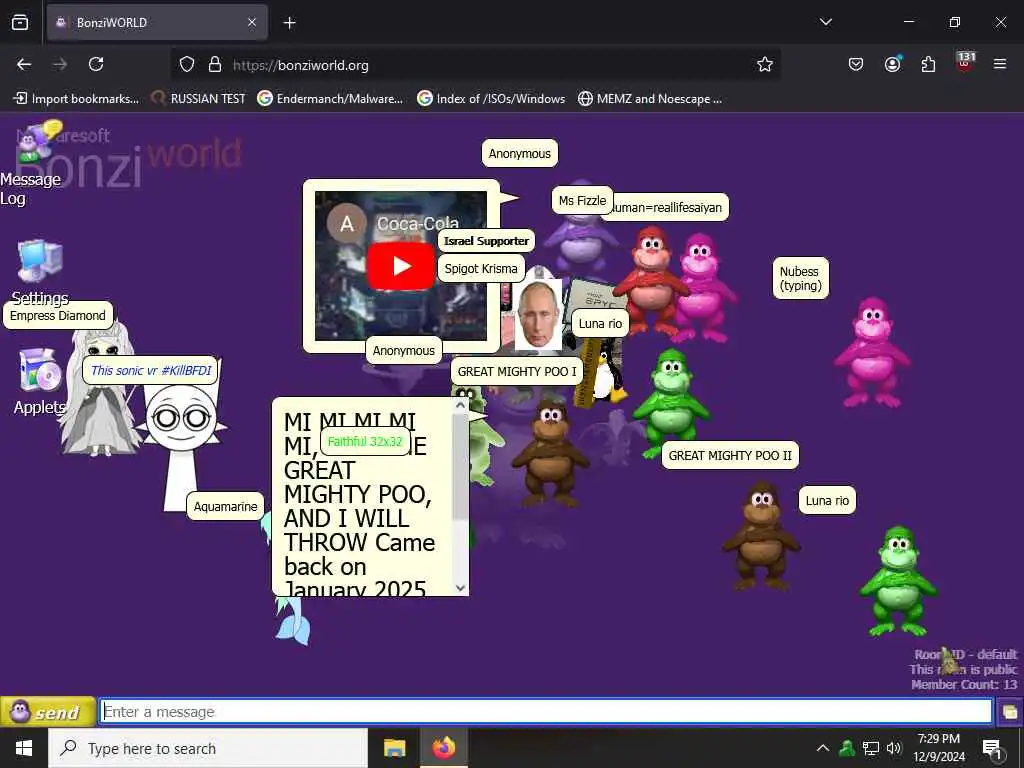Expand the list all tabs dropdown
1024x768 pixels.
point(826,22)
